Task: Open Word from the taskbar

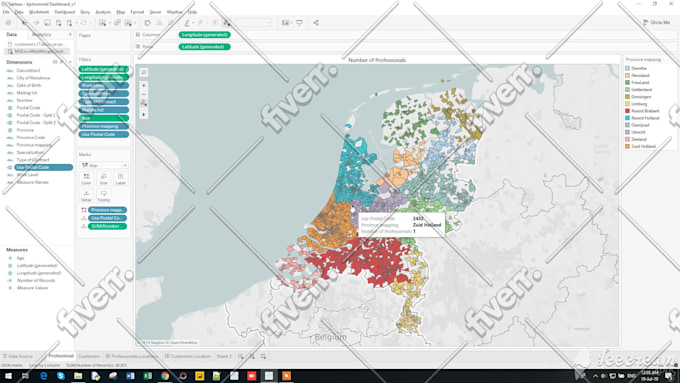Action: point(130,376)
